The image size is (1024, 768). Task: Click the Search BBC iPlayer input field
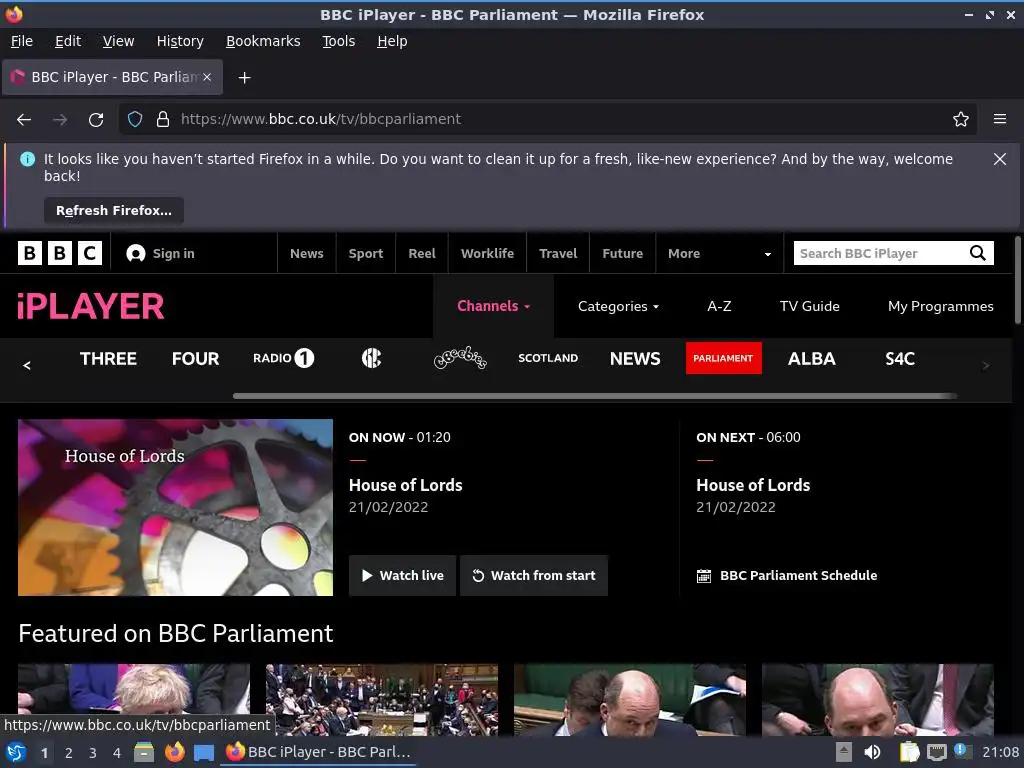882,253
